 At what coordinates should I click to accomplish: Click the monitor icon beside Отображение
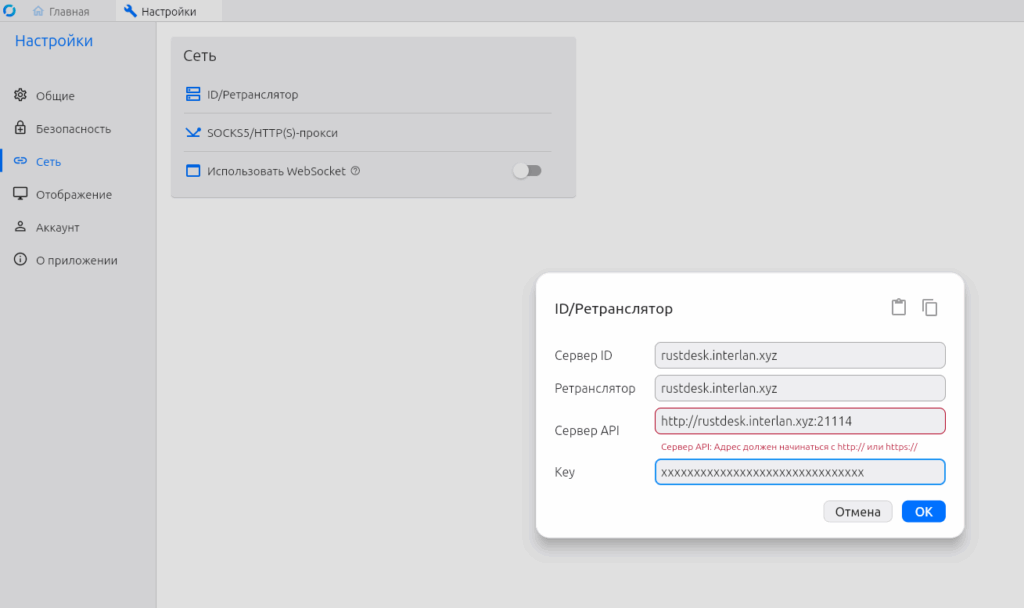click(20, 194)
